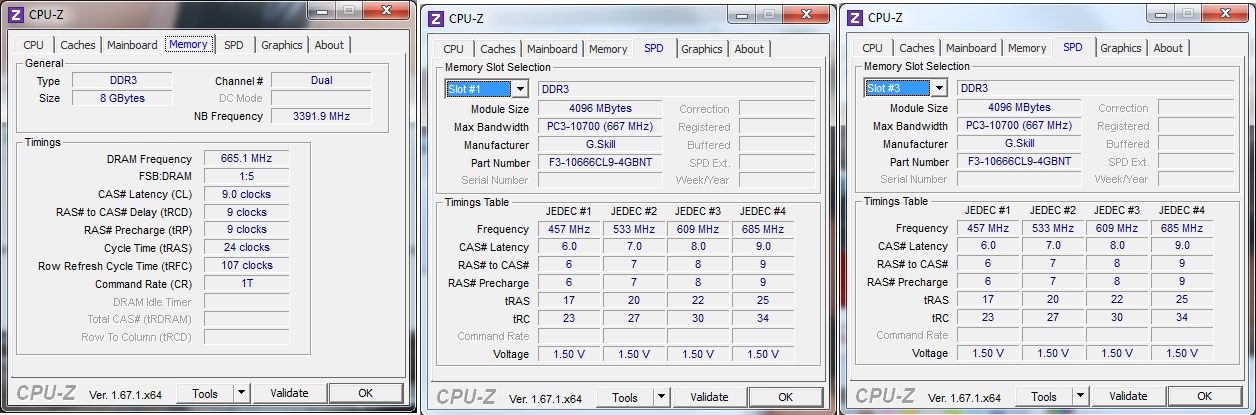The height and width of the screenshot is (415, 1256).
Task: Click the Command Rate value 1T
Action: click(246, 283)
